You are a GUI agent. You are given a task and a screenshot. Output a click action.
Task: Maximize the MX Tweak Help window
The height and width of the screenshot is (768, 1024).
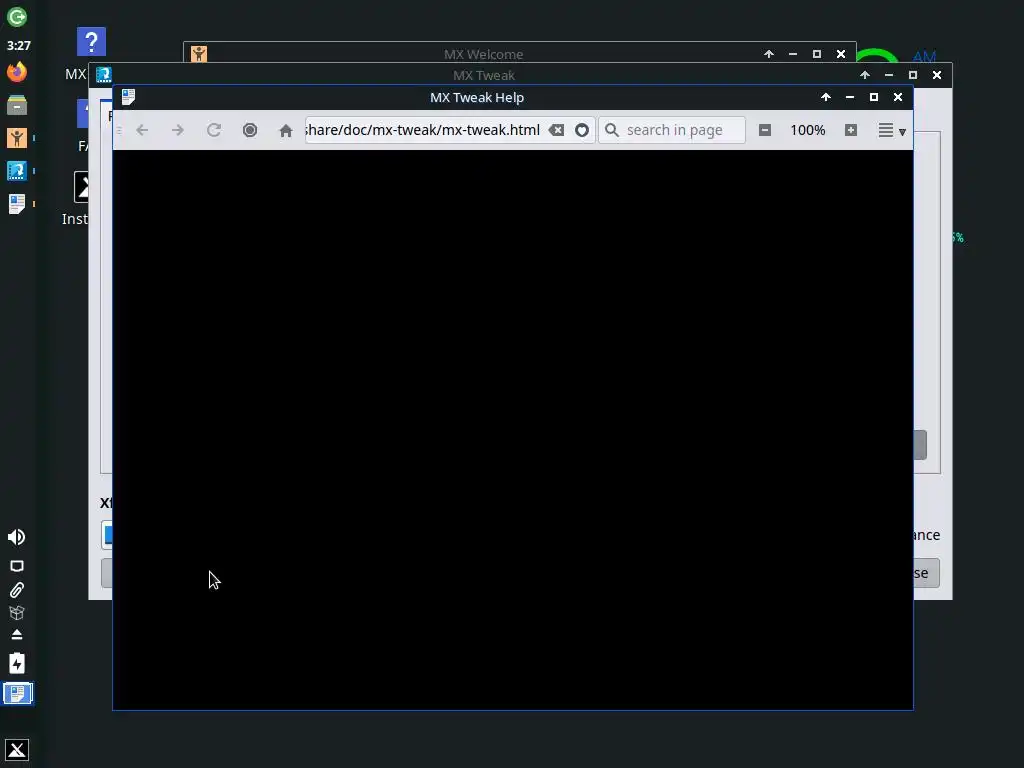(874, 97)
